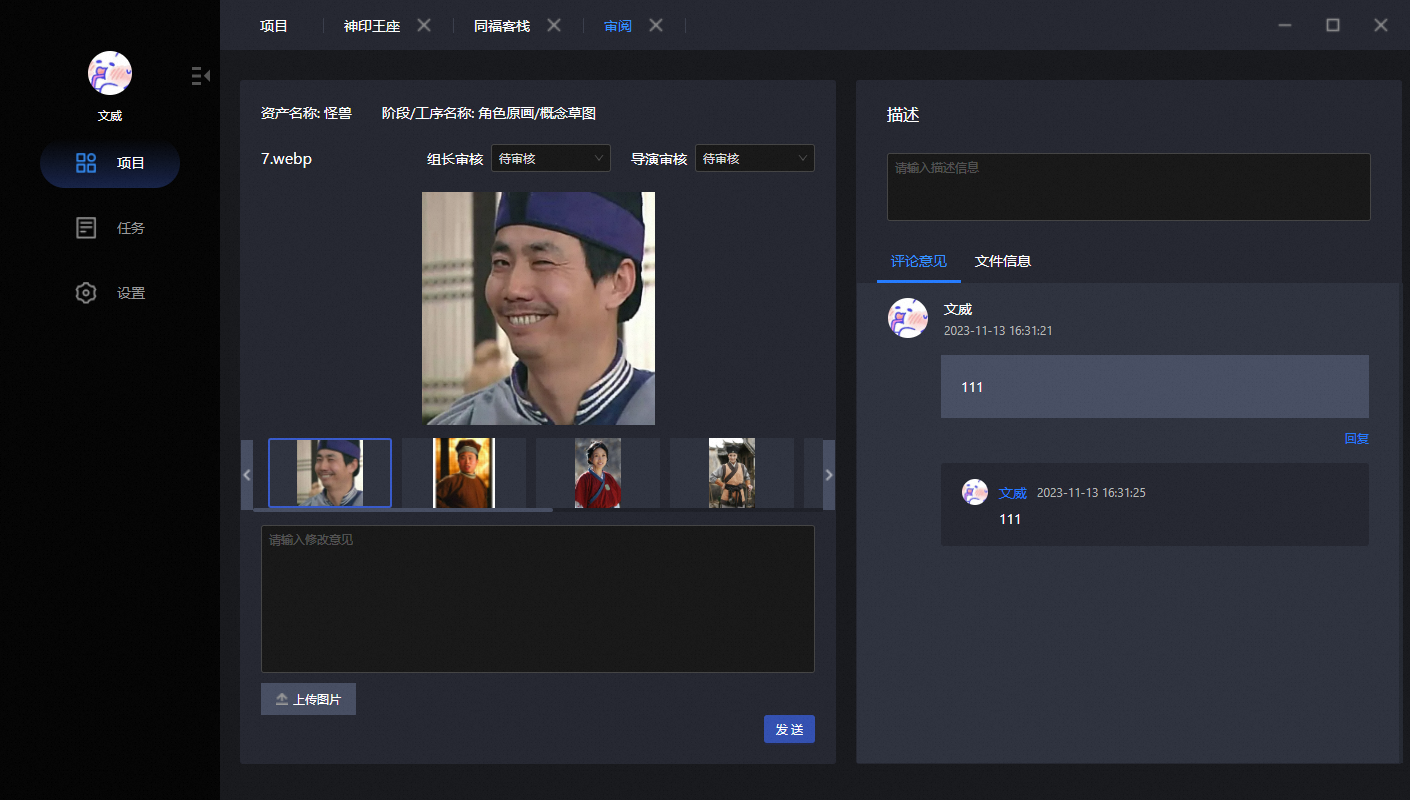Switch to the 同福客栈 tab

[x=502, y=26]
